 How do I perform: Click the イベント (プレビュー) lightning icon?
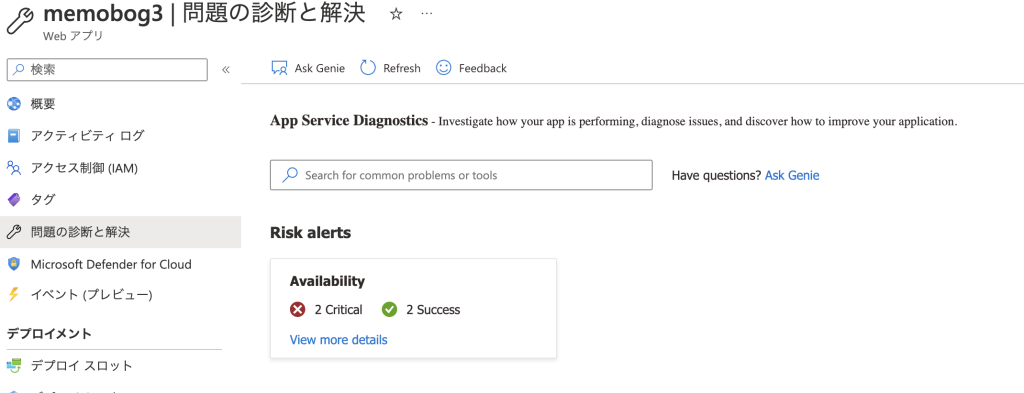[14, 295]
